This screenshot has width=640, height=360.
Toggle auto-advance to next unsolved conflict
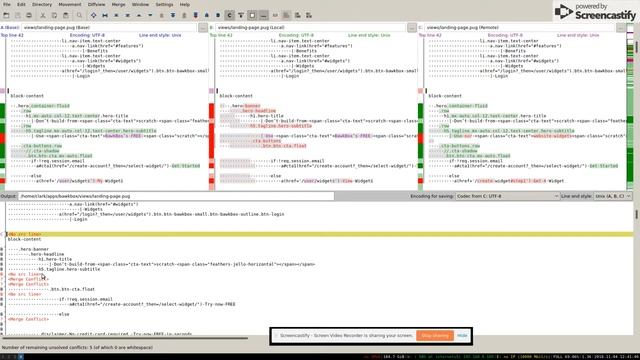241,16
